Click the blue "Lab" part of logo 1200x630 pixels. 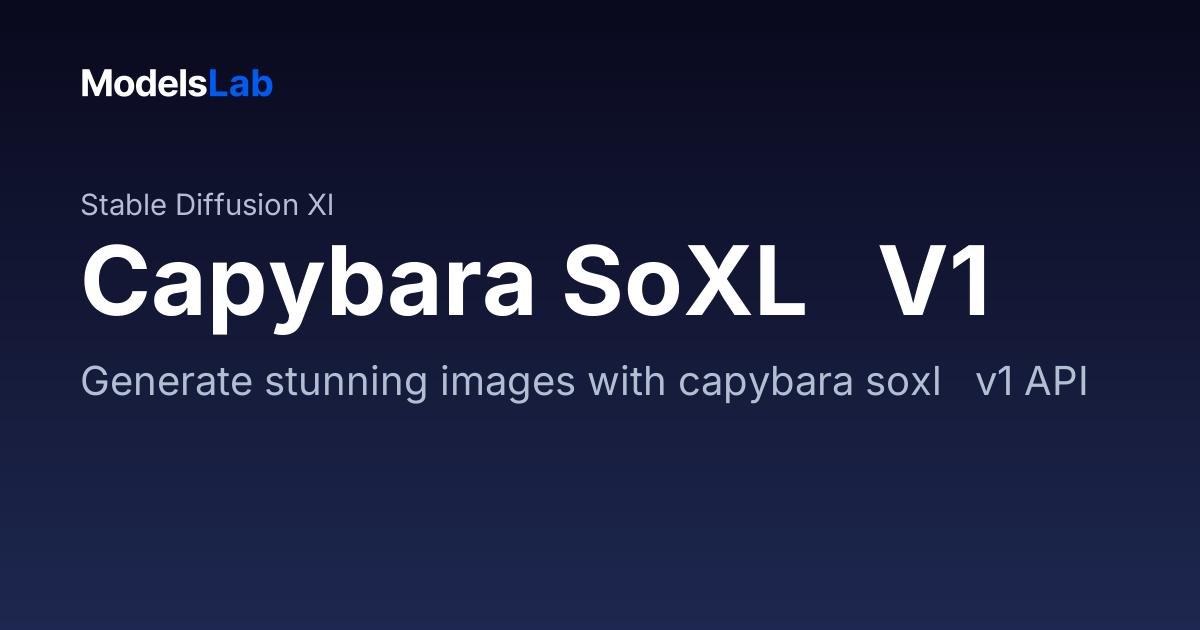click(241, 84)
